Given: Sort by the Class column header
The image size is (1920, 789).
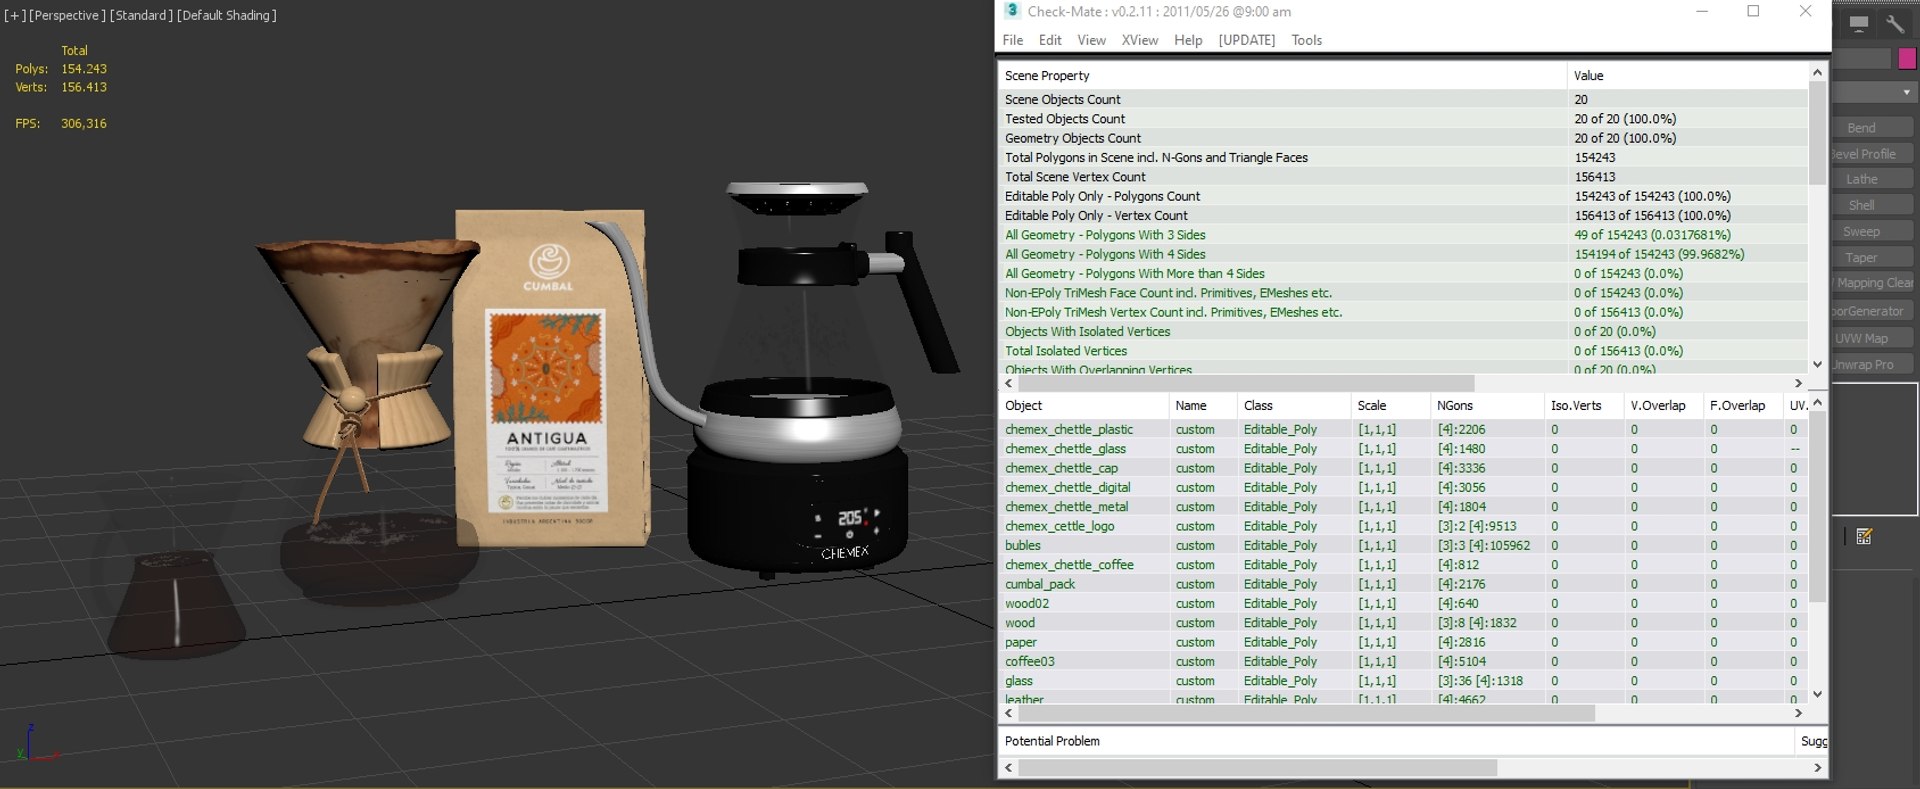Looking at the screenshot, I should 1293,406.
